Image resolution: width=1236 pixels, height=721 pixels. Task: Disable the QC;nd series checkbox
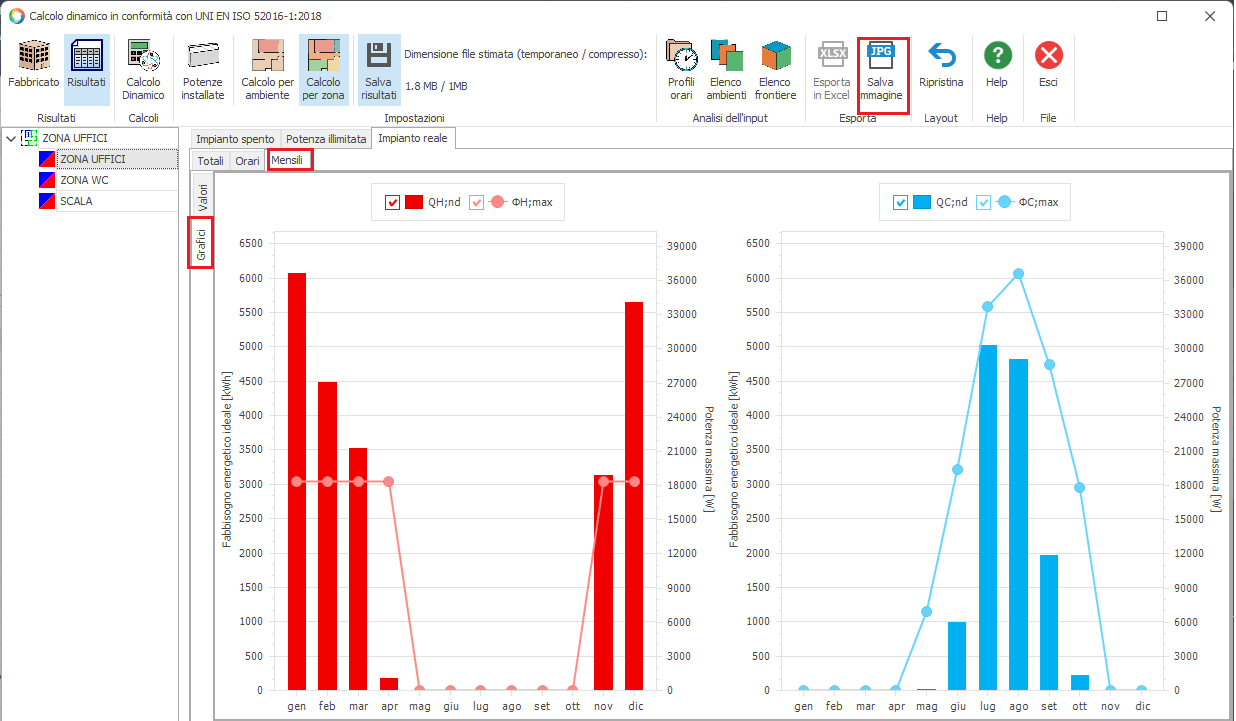coord(900,203)
